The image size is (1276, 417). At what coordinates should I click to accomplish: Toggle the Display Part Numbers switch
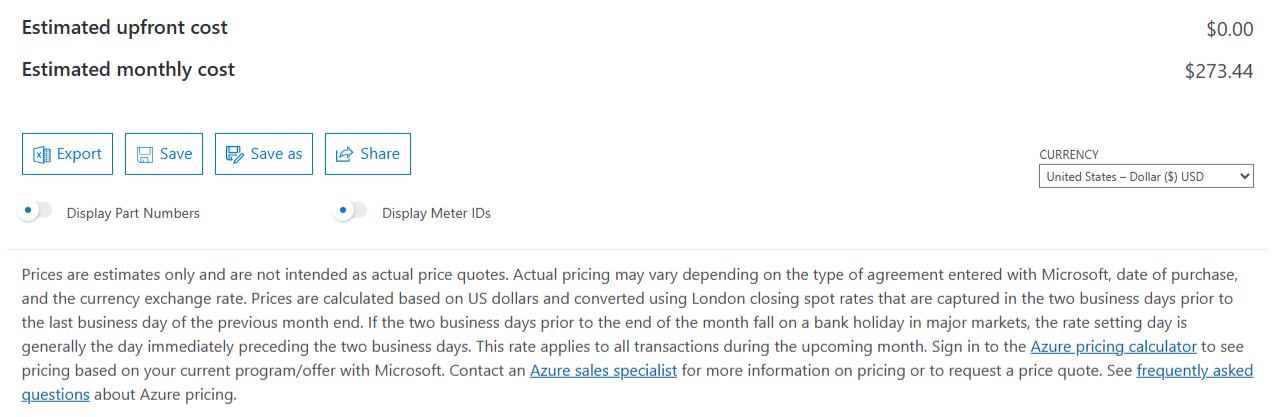[x=37, y=211]
